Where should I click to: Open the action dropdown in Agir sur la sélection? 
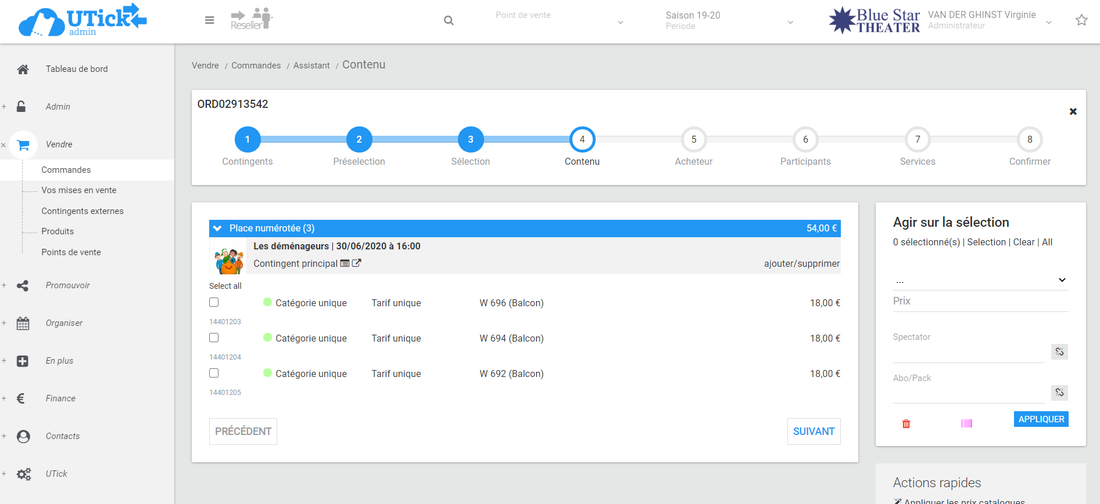[x=980, y=280]
